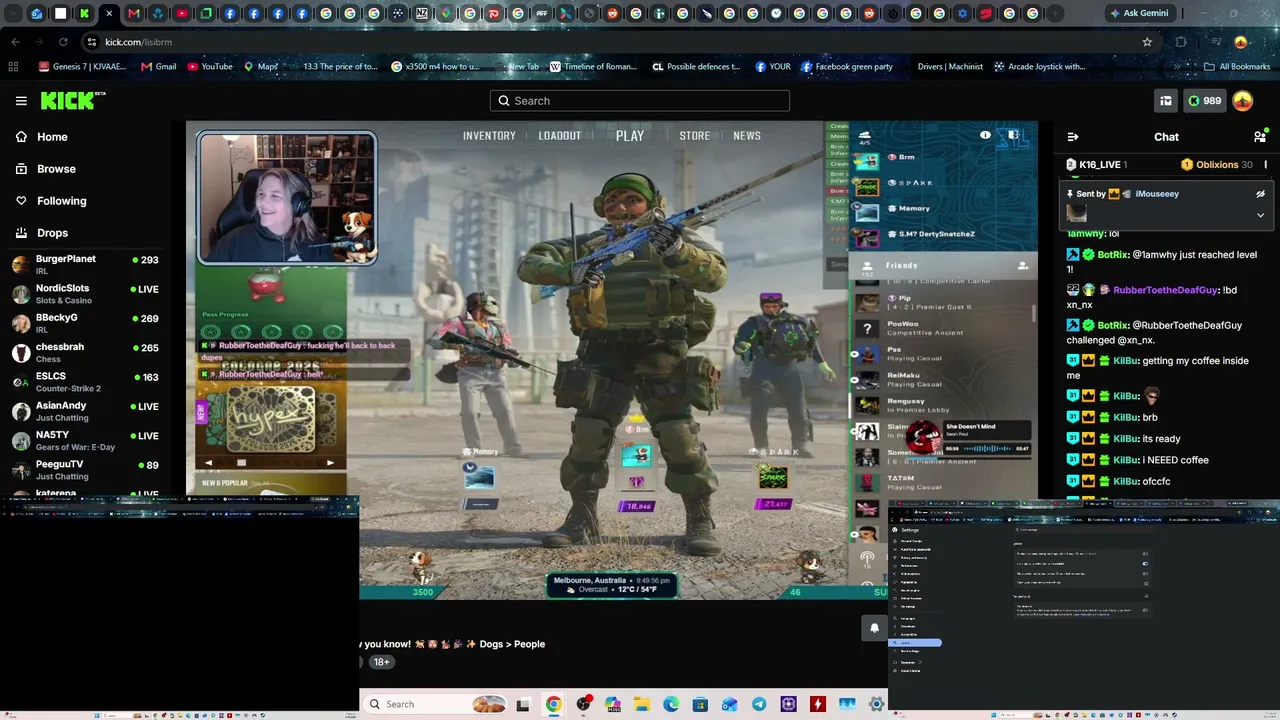The height and width of the screenshot is (720, 1280).
Task: Click the browser back arrow
Action: click(x=15, y=42)
